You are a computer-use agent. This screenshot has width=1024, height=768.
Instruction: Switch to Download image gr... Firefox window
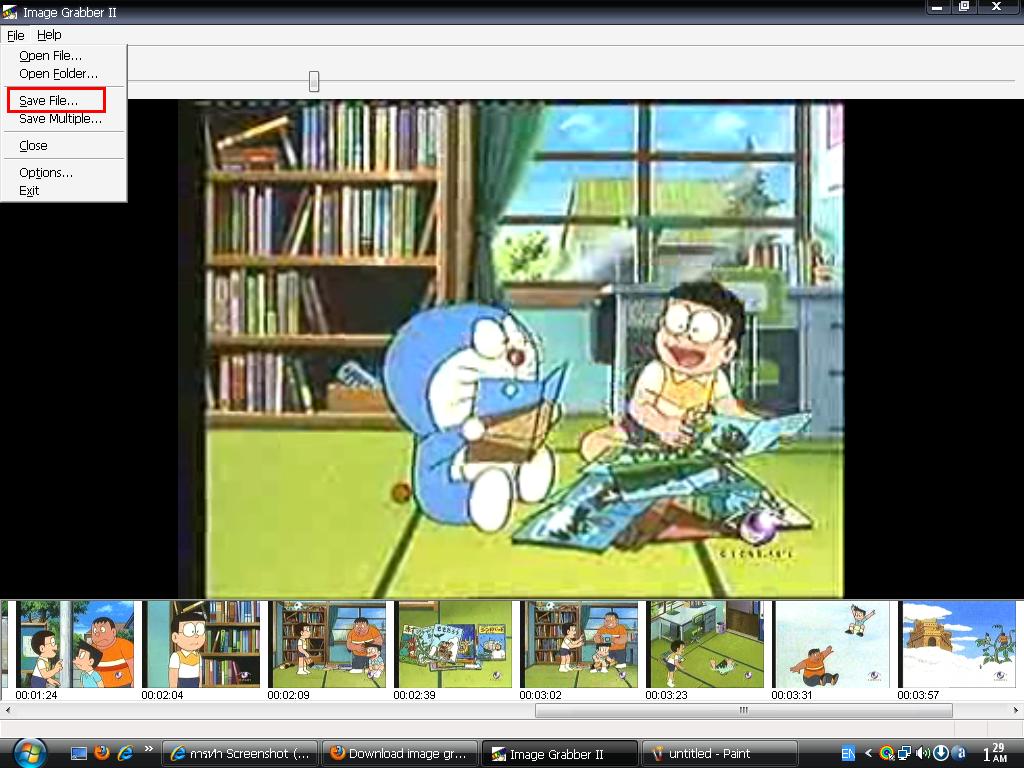[400, 754]
